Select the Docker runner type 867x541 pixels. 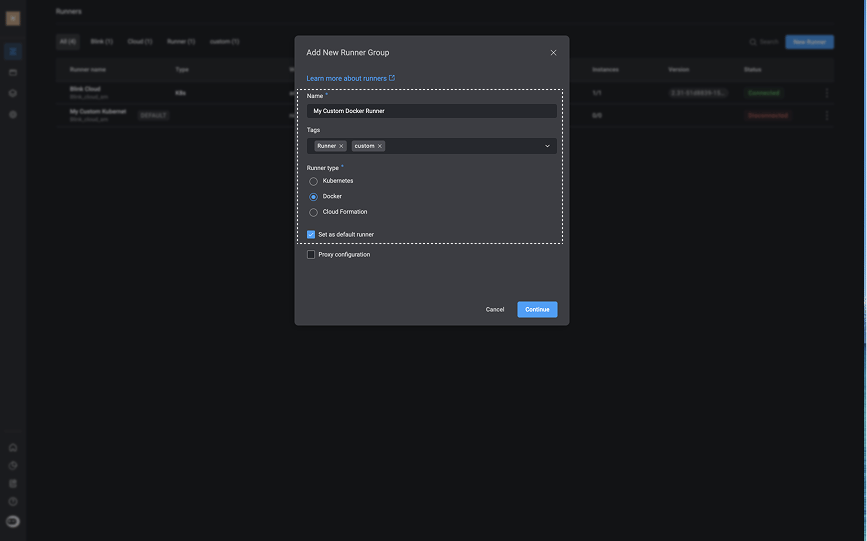[314, 197]
